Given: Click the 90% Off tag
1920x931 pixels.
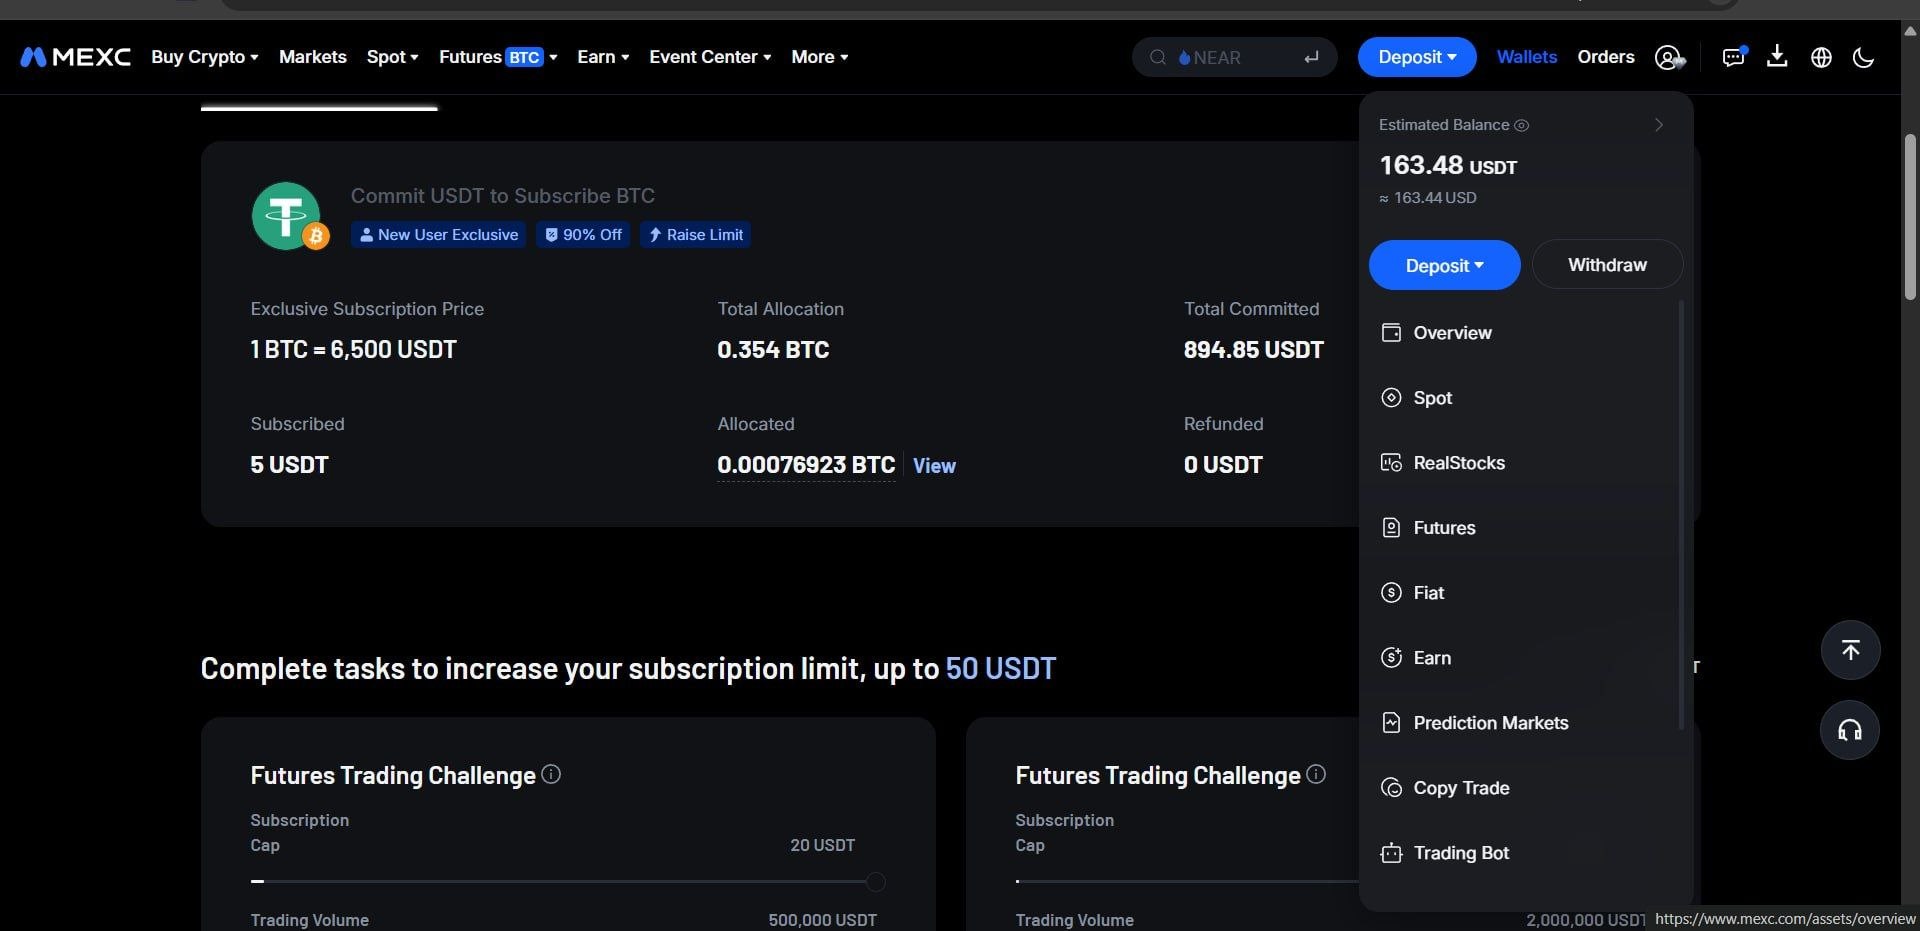Looking at the screenshot, I should click(x=583, y=235).
